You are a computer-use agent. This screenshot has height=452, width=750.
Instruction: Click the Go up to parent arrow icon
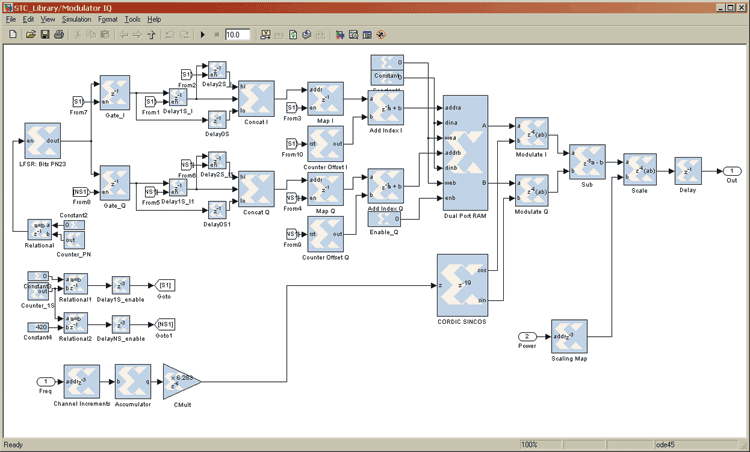tap(151, 35)
